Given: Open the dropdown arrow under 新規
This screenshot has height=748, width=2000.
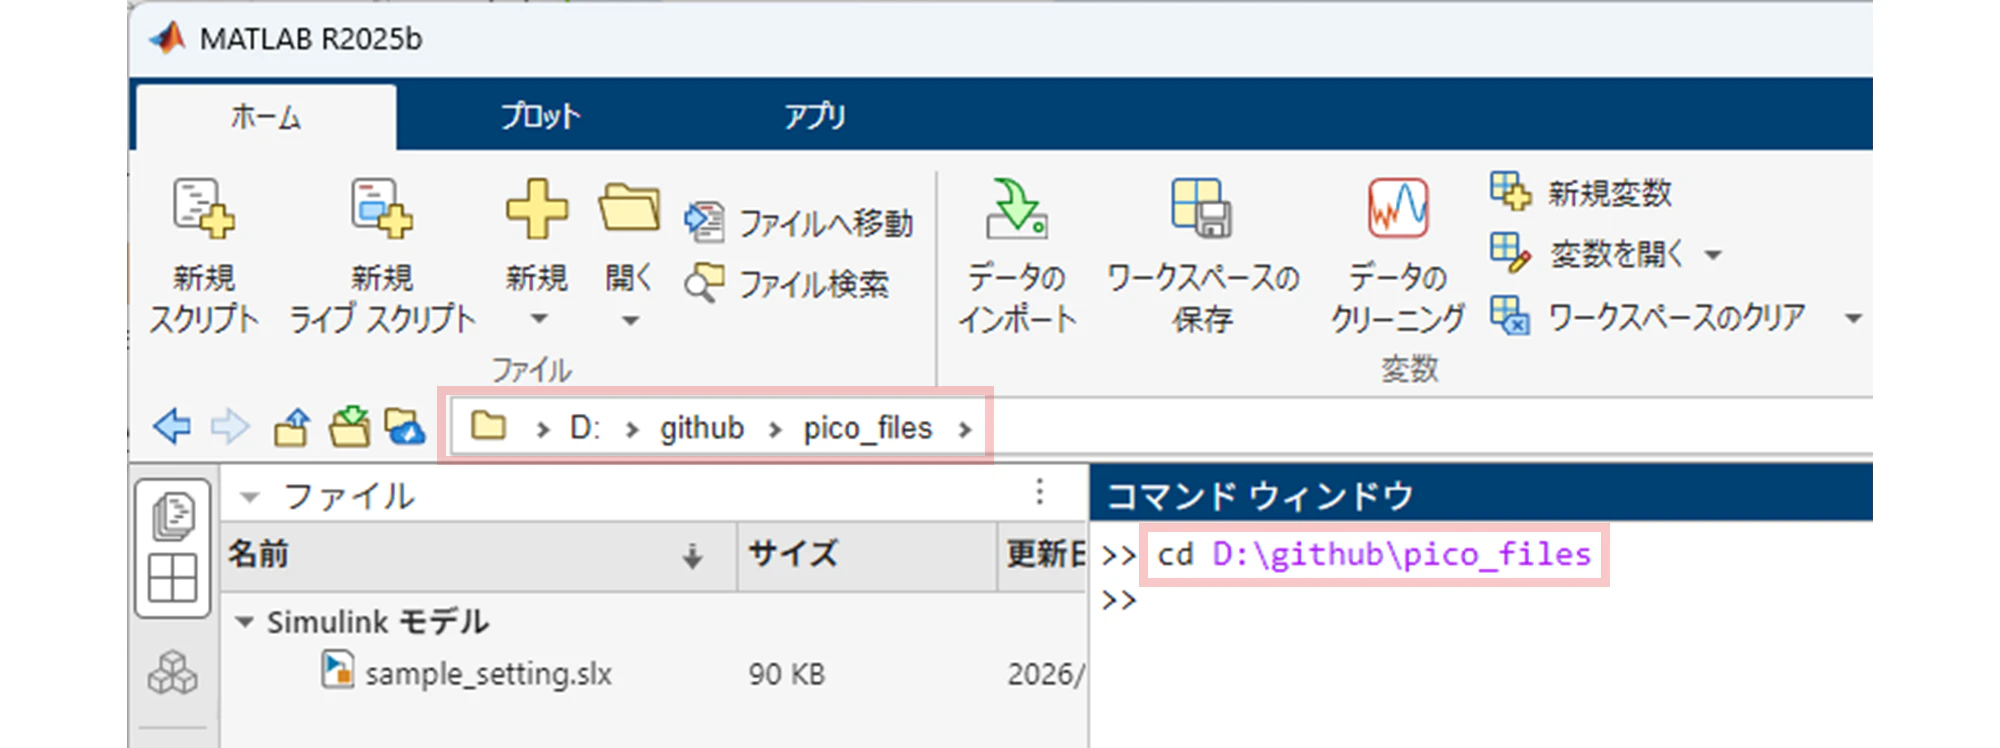Looking at the screenshot, I should pos(539,319).
